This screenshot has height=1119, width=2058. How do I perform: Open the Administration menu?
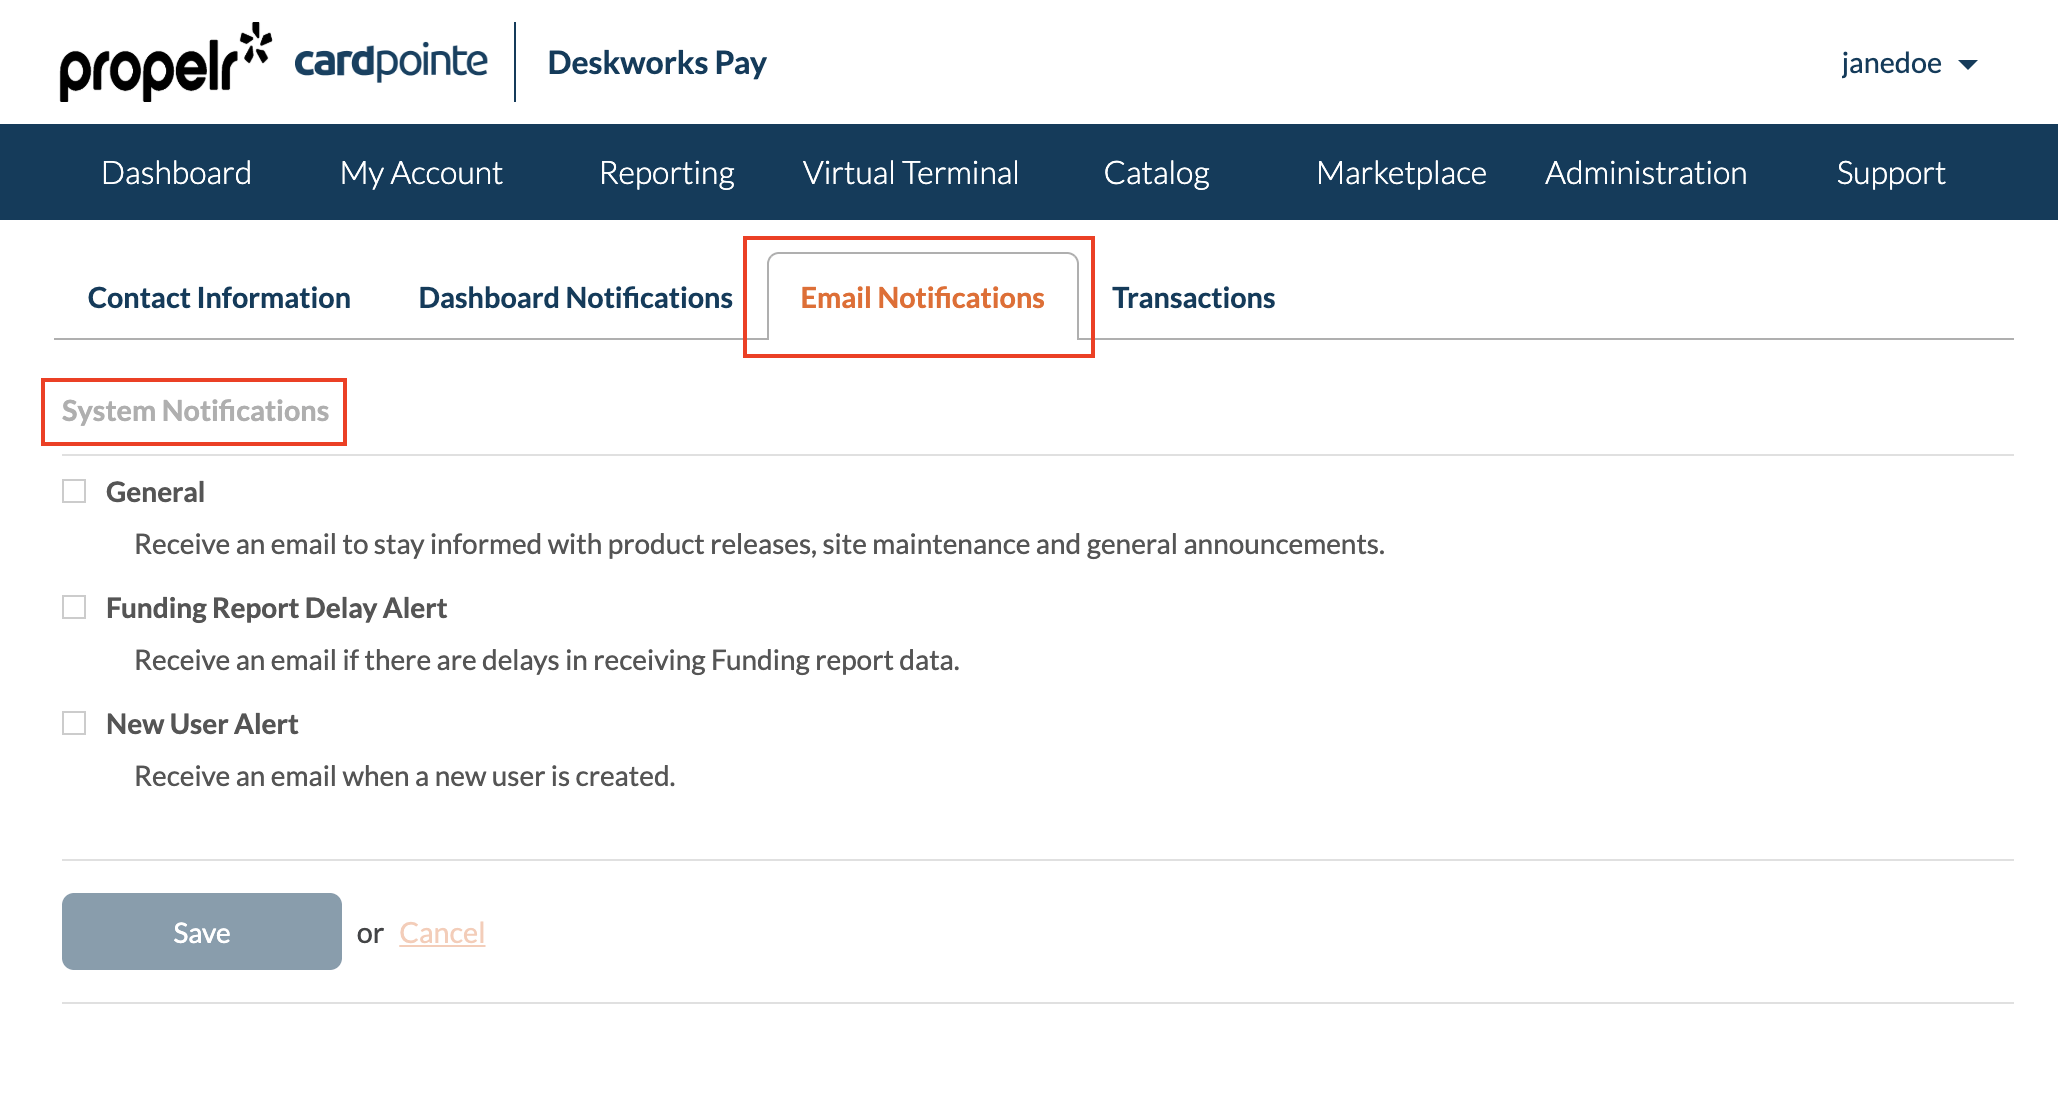click(1646, 173)
